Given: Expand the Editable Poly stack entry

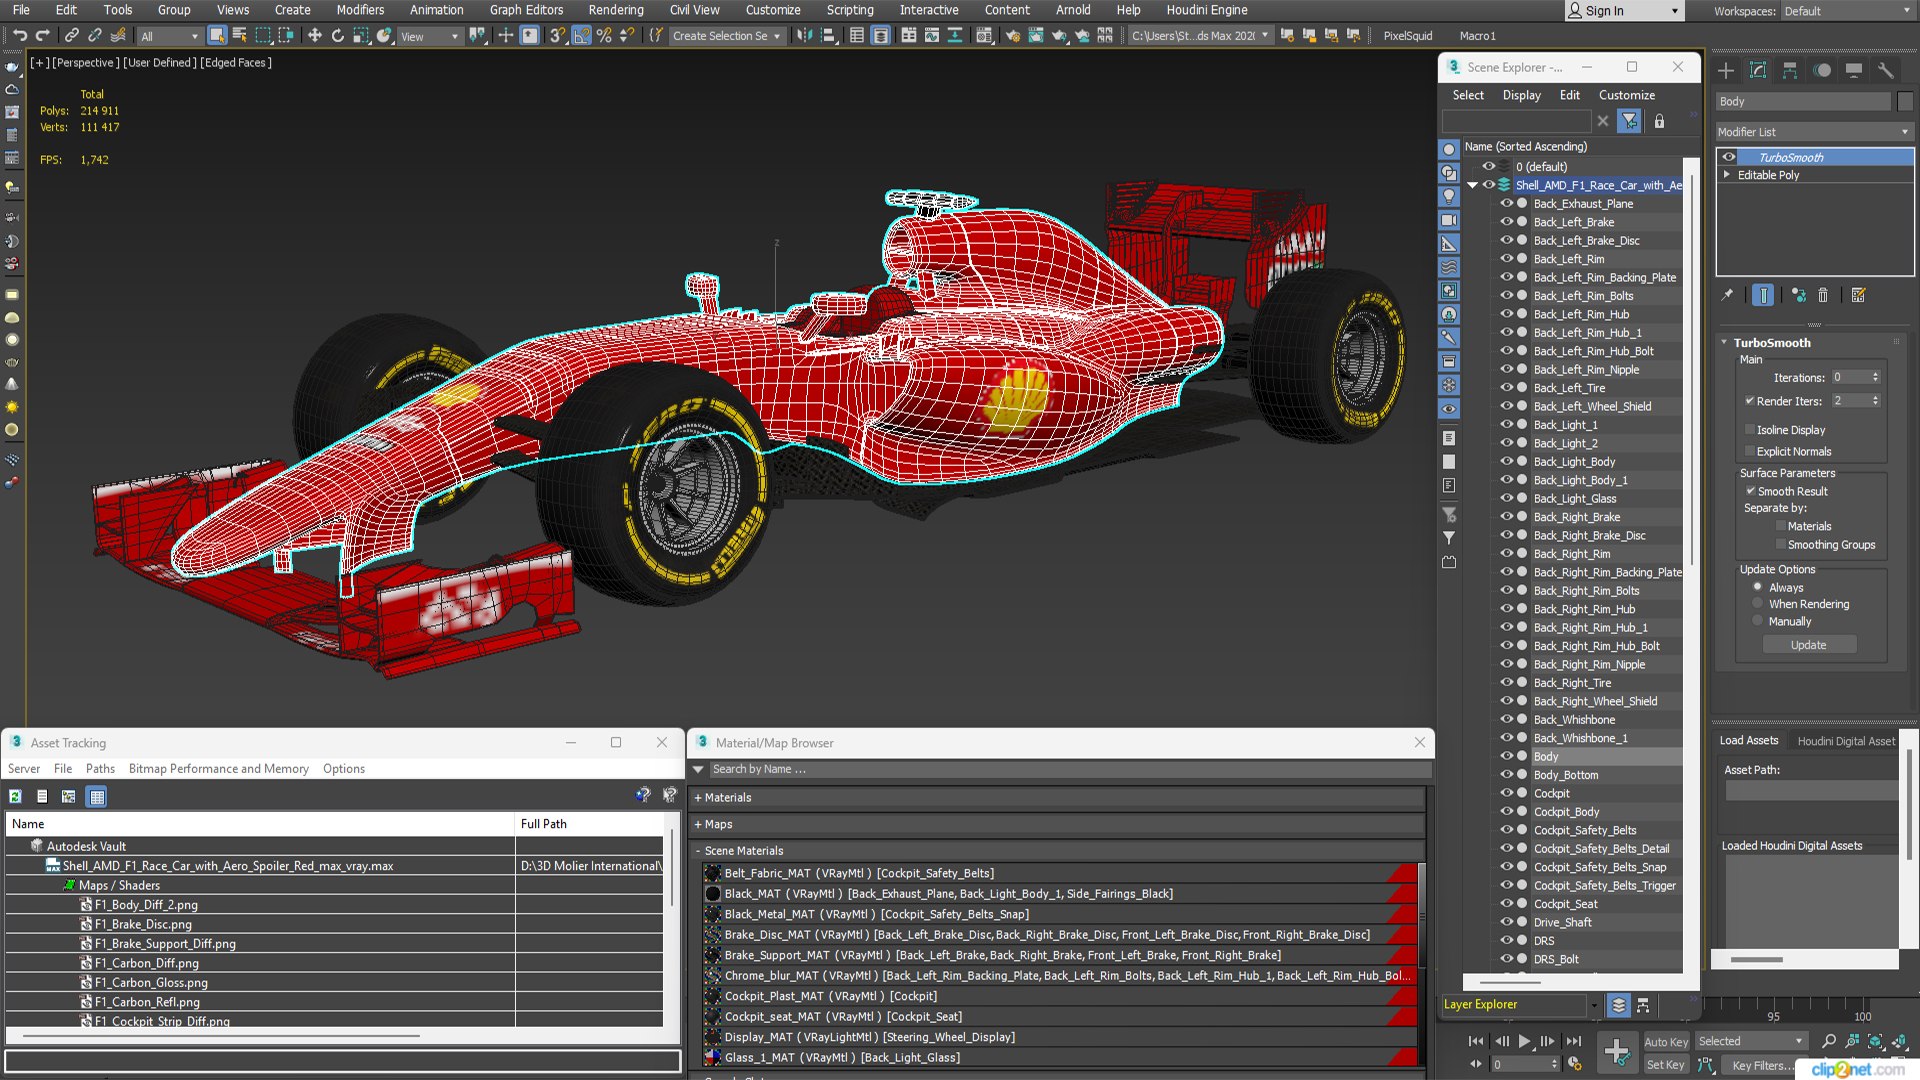Looking at the screenshot, I should [1727, 174].
